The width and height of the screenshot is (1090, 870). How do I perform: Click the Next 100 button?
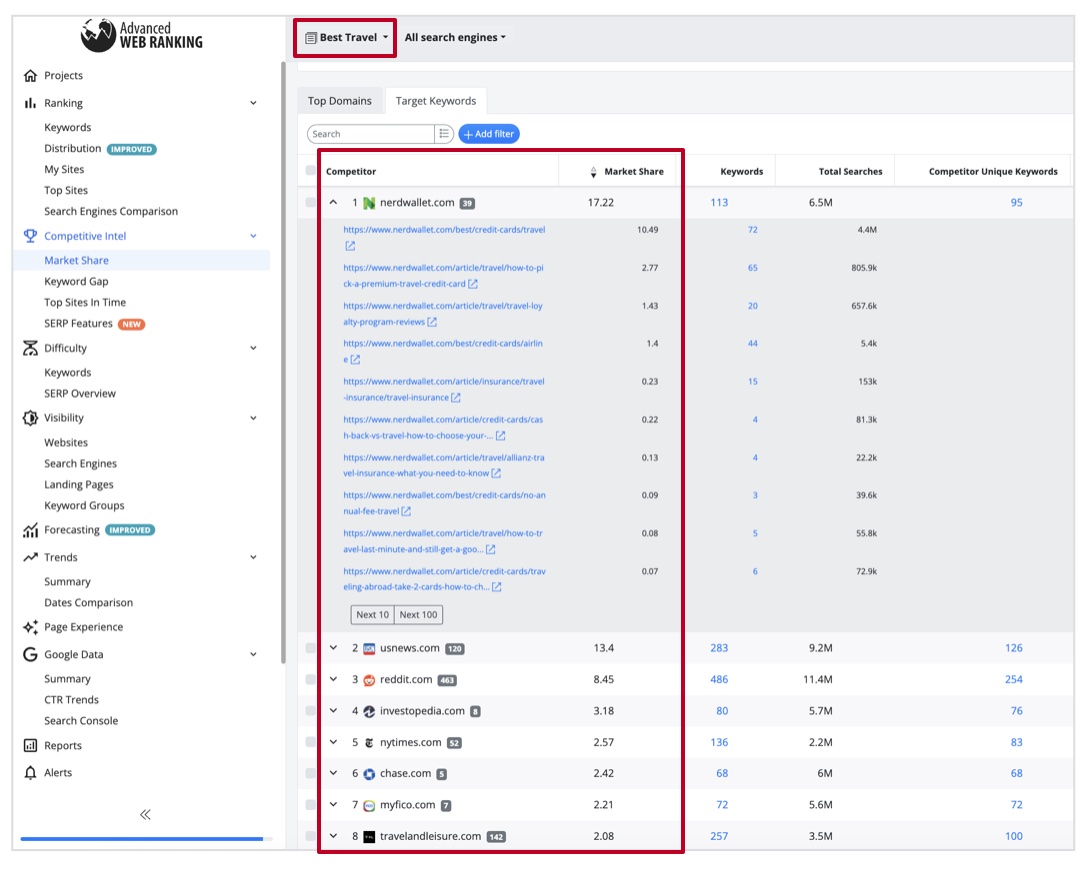[418, 614]
